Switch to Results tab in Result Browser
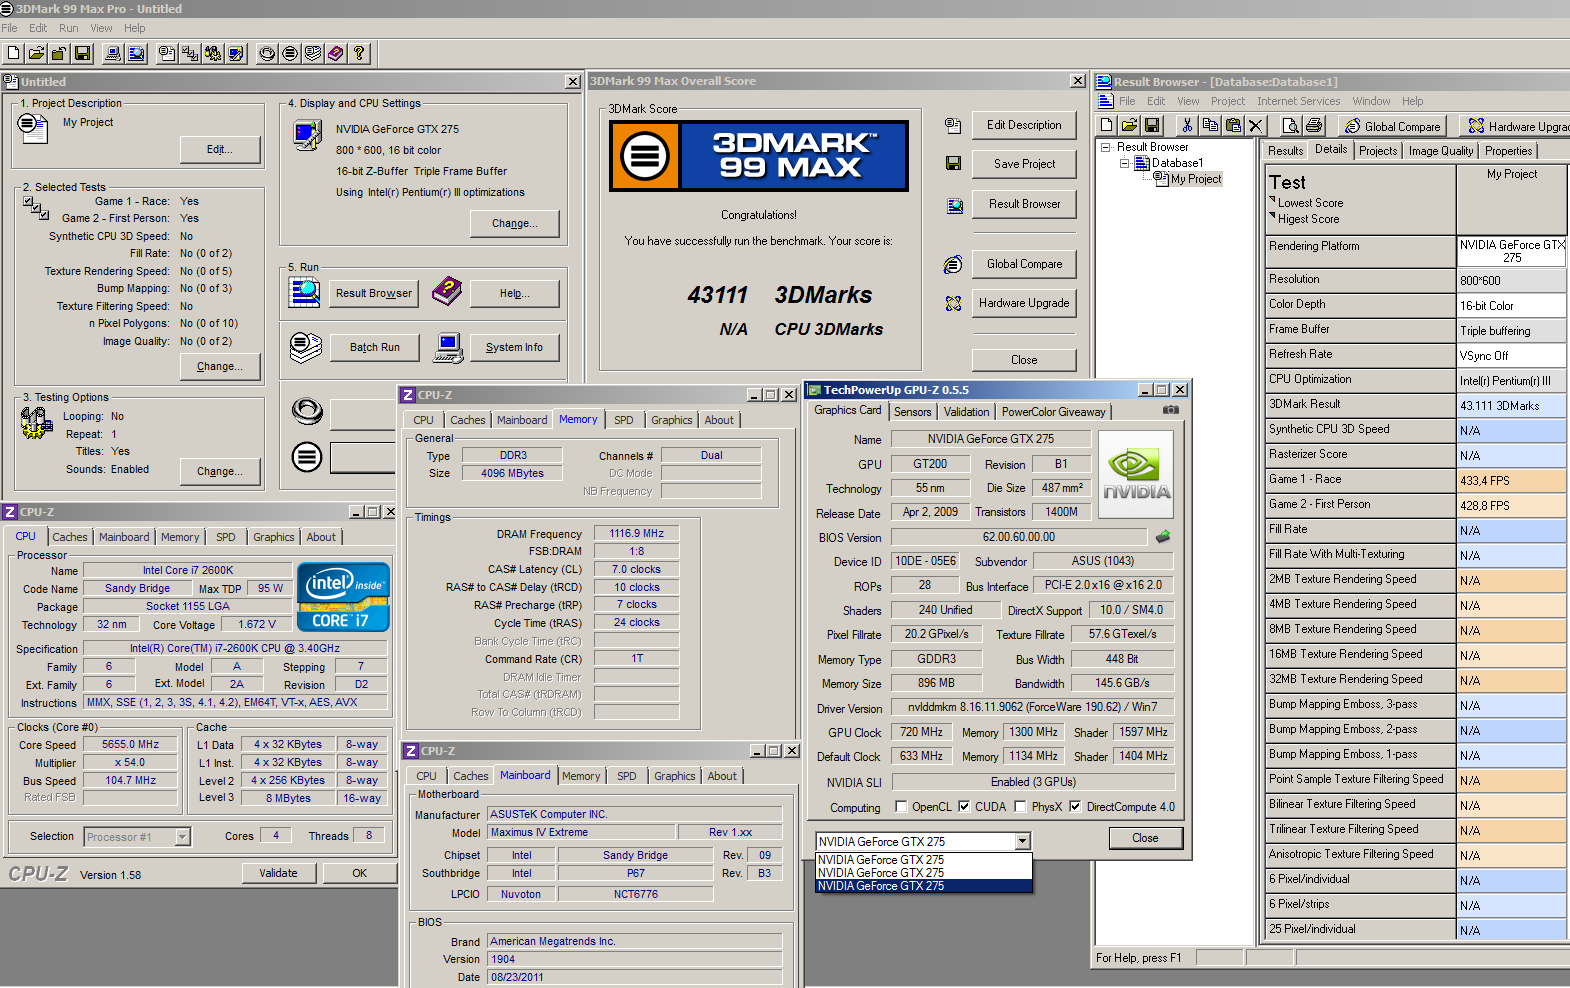The height and width of the screenshot is (988, 1570). coord(1285,151)
